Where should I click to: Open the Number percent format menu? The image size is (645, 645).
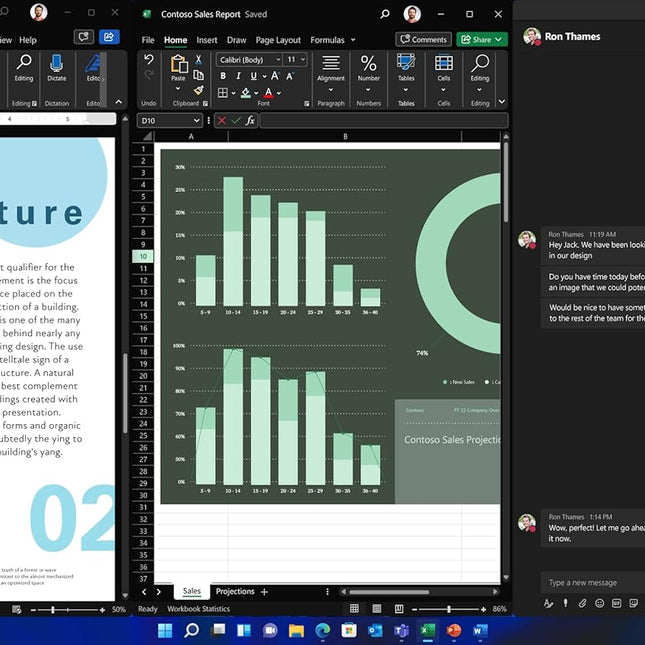pos(368,74)
